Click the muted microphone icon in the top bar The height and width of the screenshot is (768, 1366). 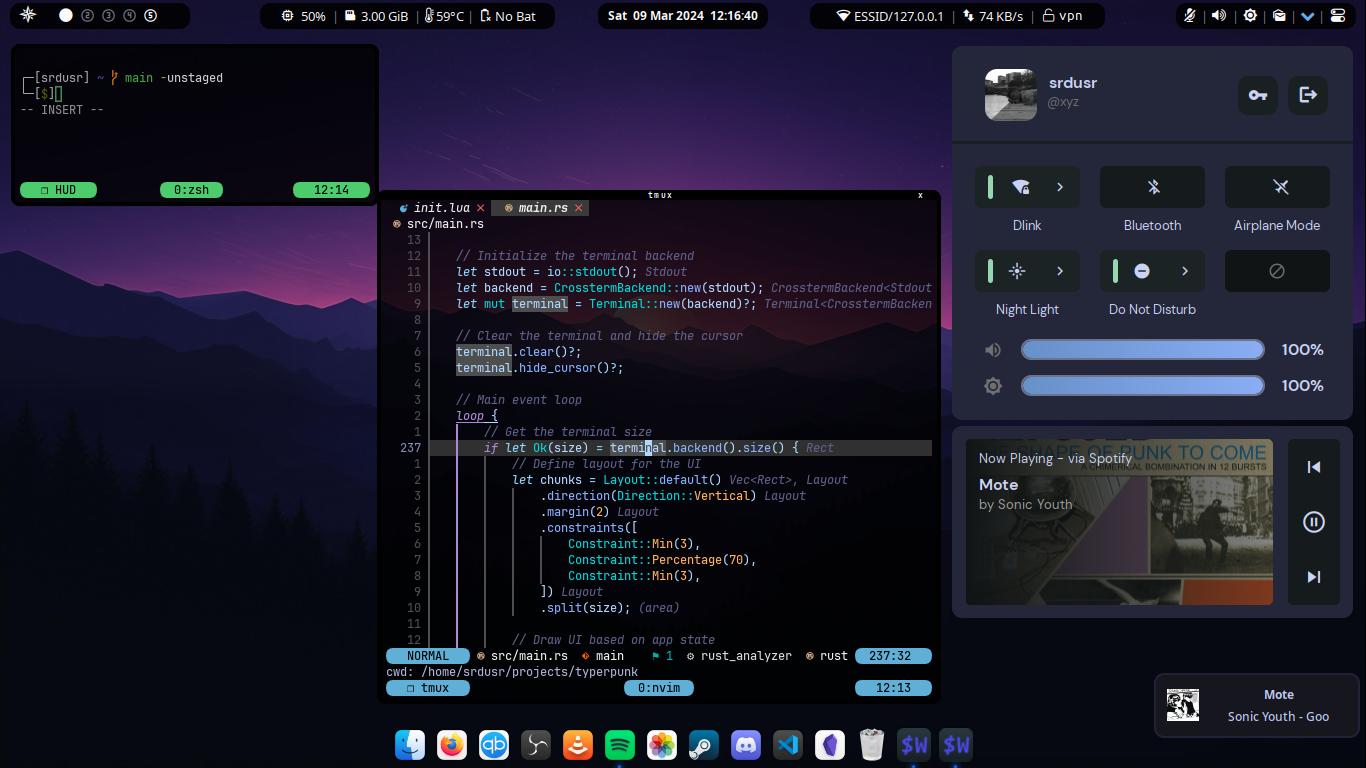click(1190, 16)
